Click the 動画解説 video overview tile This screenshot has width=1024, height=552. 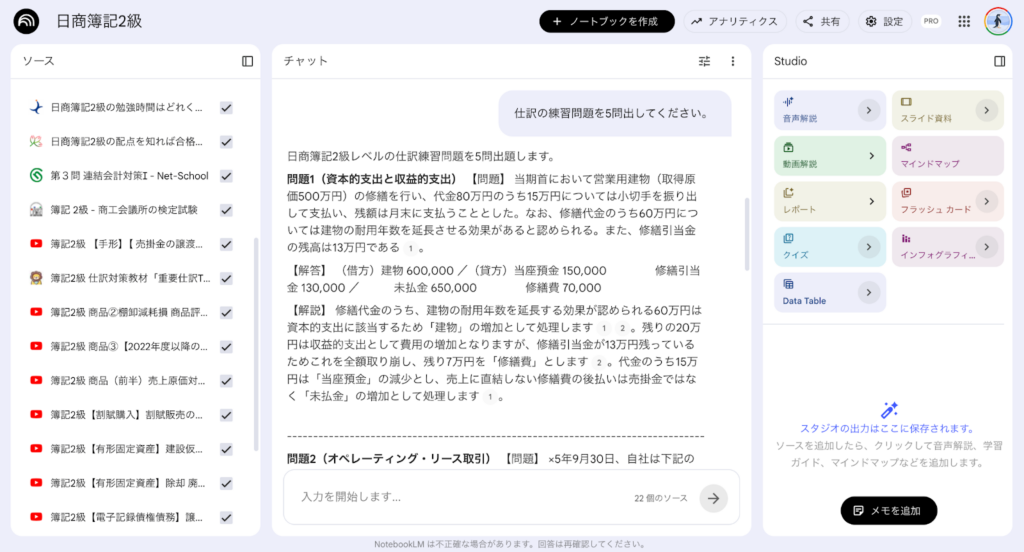(x=829, y=155)
